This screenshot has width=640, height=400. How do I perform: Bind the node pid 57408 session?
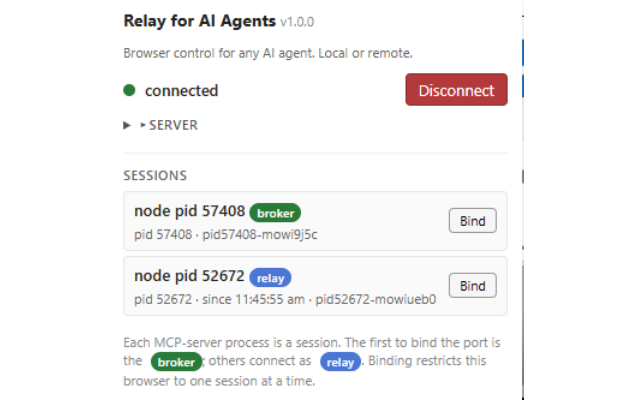[473, 221]
